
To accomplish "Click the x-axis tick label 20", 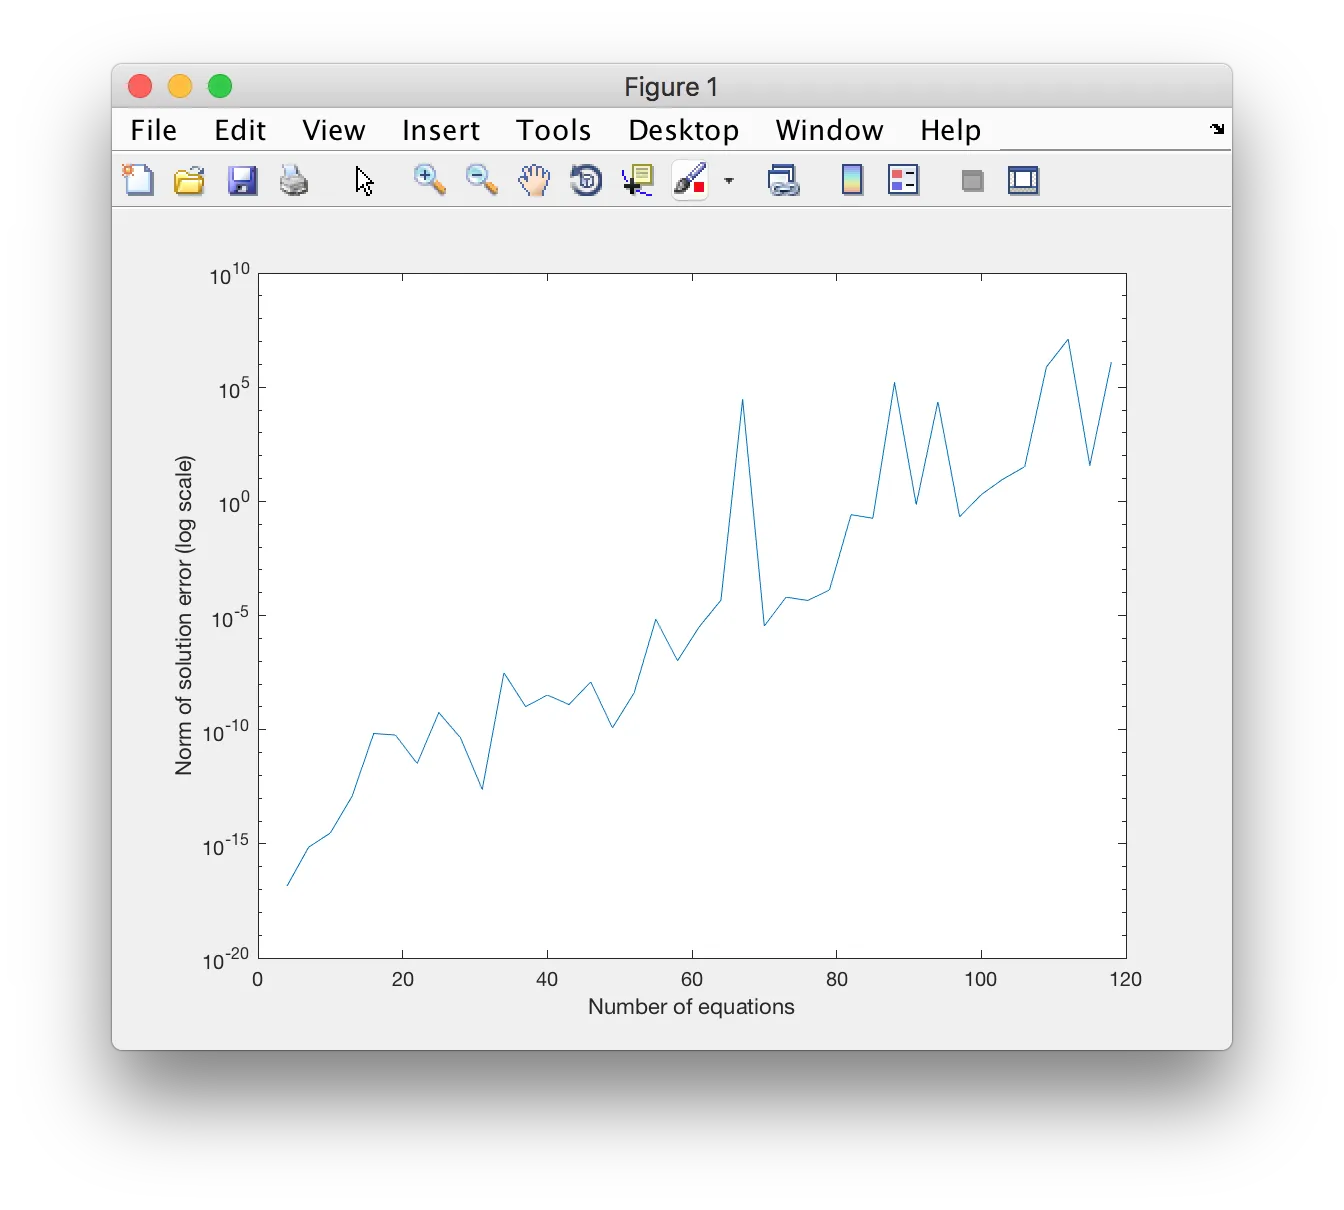I will click(x=402, y=979).
